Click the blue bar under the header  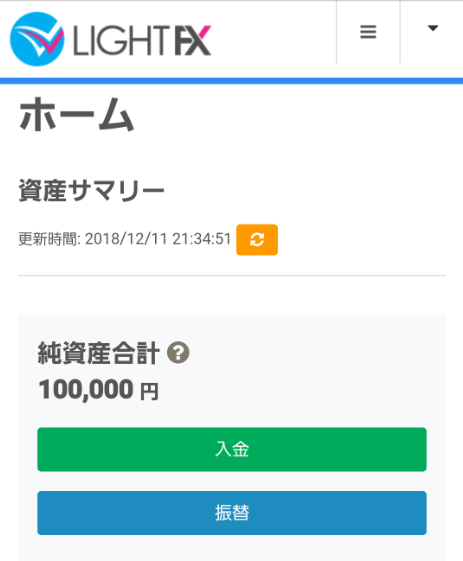(232, 81)
